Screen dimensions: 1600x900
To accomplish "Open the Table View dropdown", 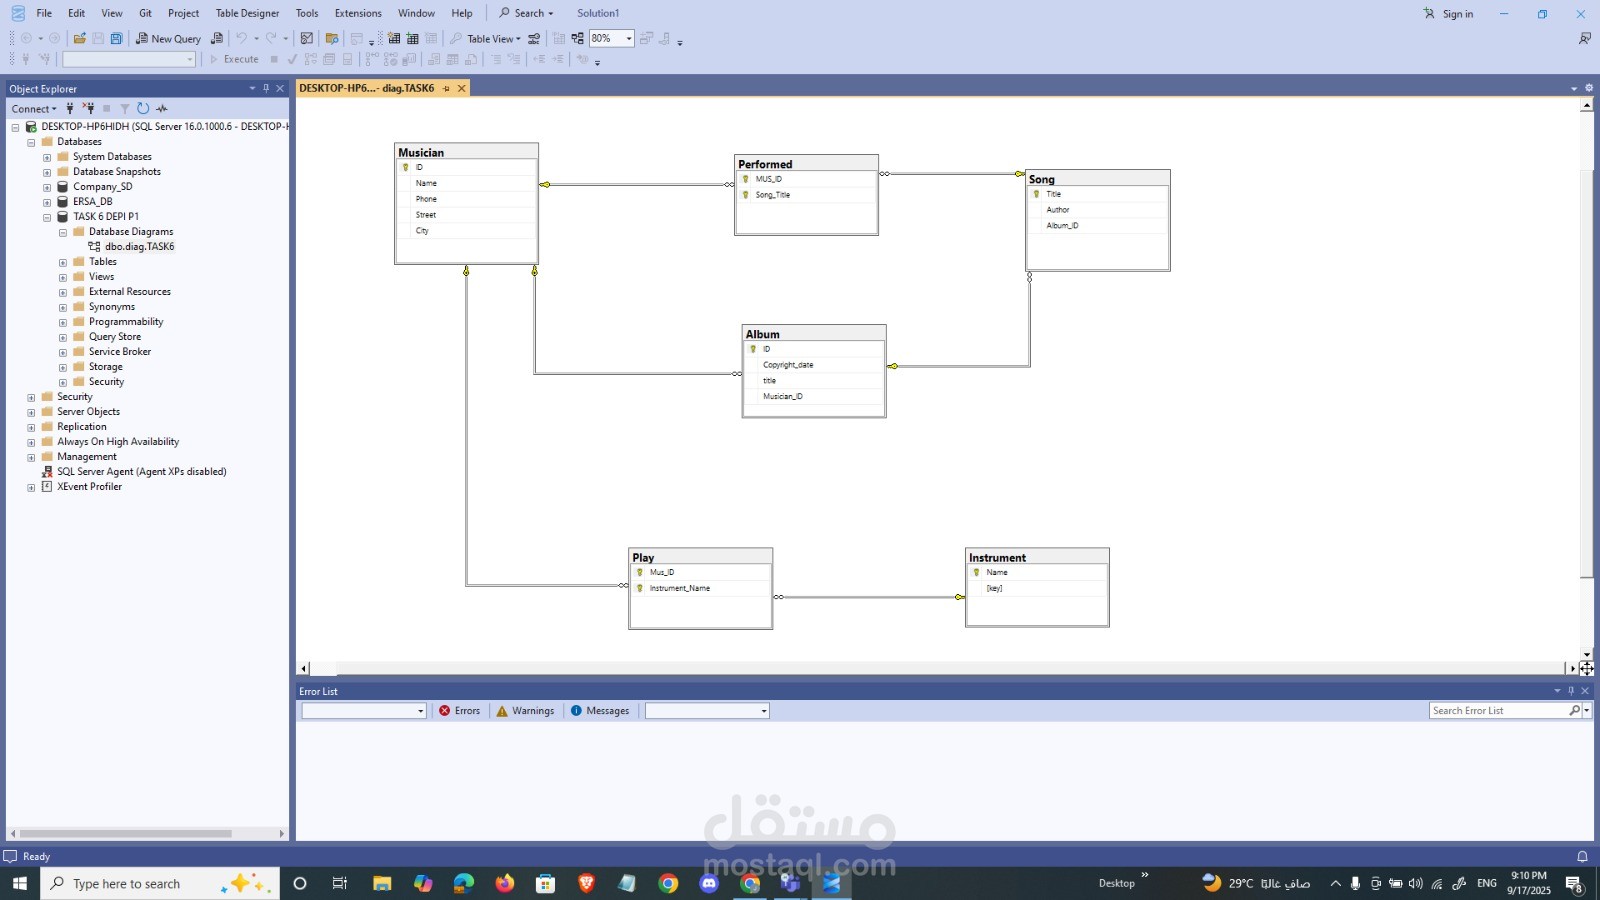I will point(493,39).
